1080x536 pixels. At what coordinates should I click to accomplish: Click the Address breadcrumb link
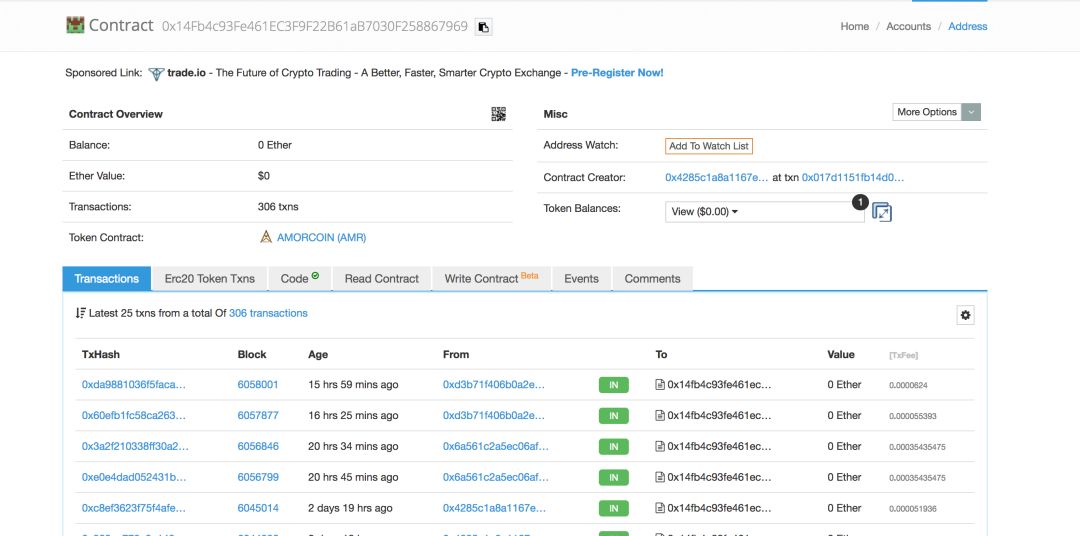click(968, 26)
